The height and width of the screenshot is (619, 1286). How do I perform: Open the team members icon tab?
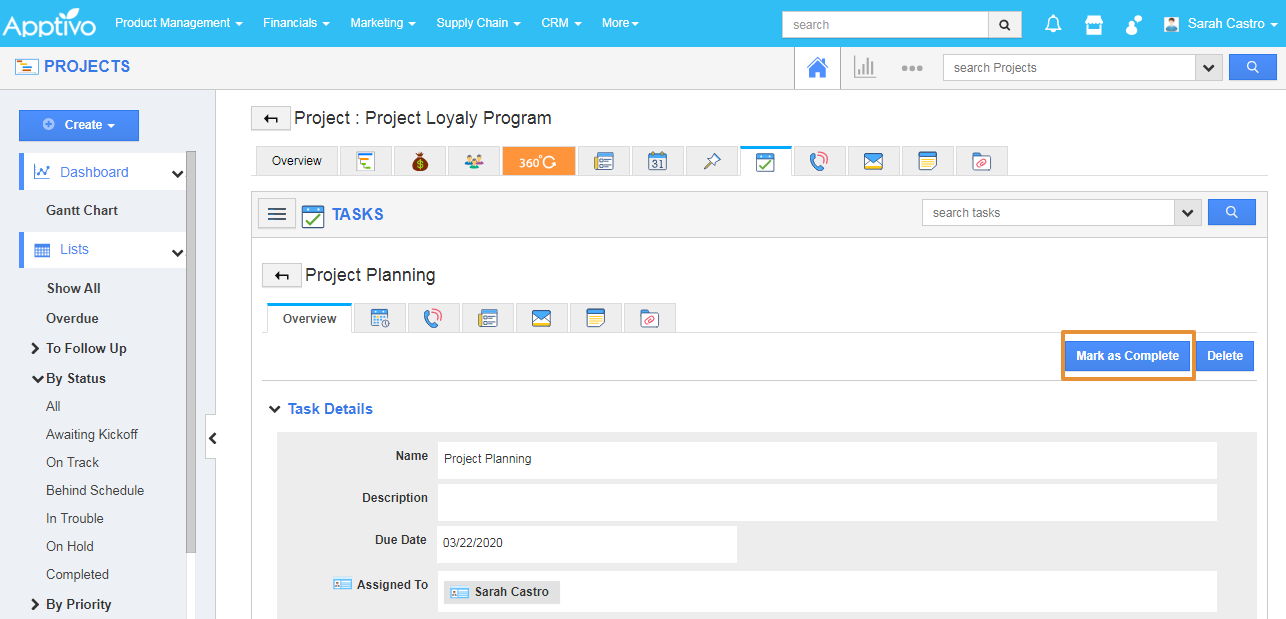click(474, 161)
